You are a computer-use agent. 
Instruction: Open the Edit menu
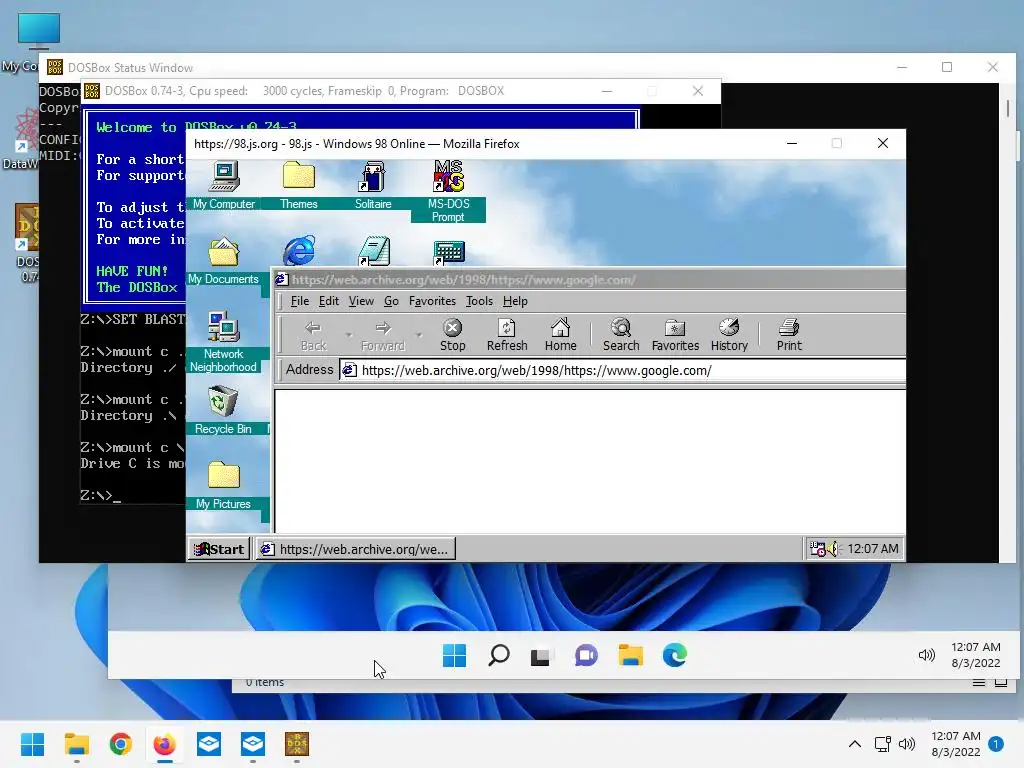(328, 301)
